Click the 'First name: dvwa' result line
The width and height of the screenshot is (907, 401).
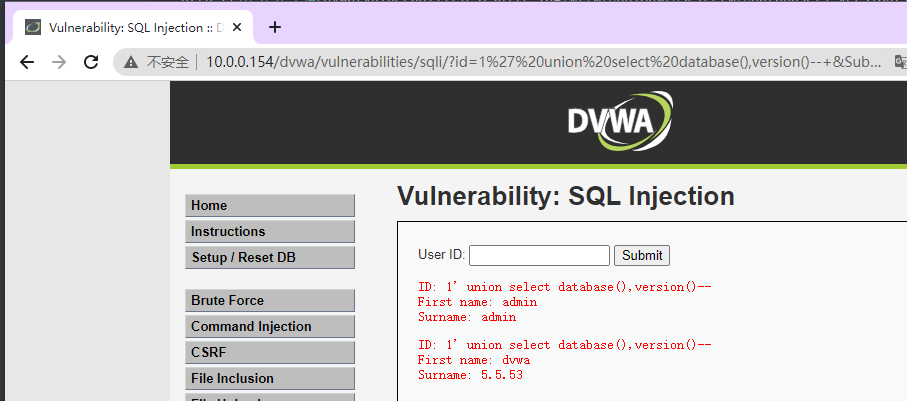coord(474,360)
